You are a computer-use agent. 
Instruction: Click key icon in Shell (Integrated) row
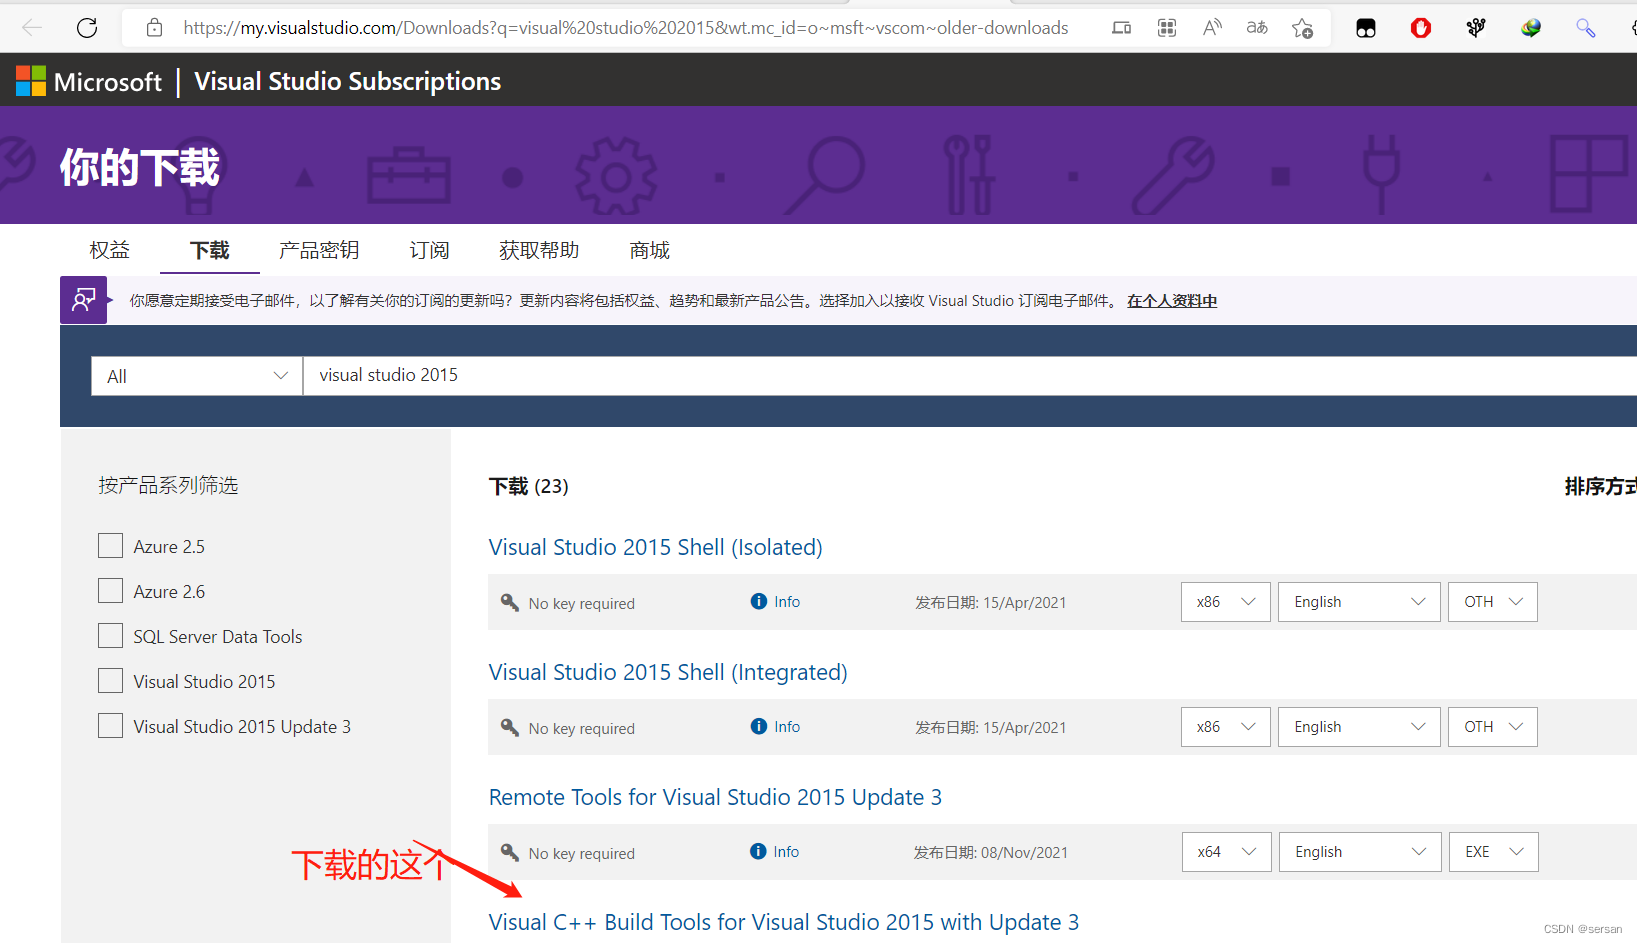[x=510, y=727]
